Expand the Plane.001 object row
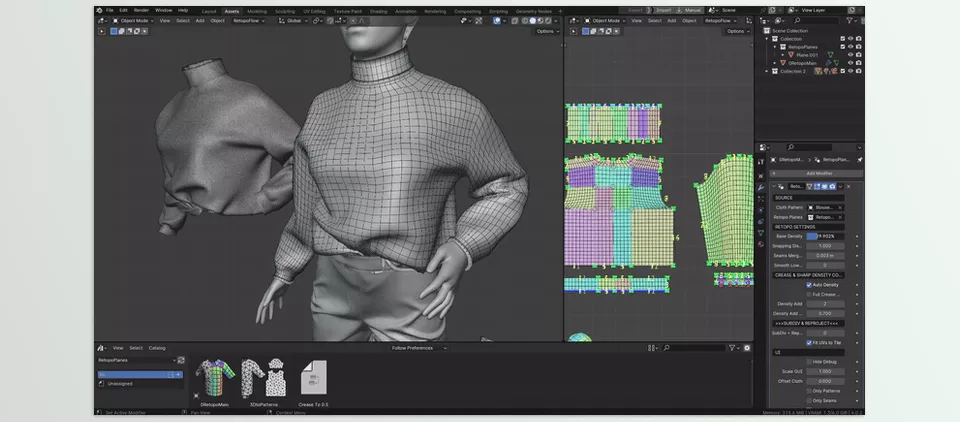960x422 pixels. point(782,55)
